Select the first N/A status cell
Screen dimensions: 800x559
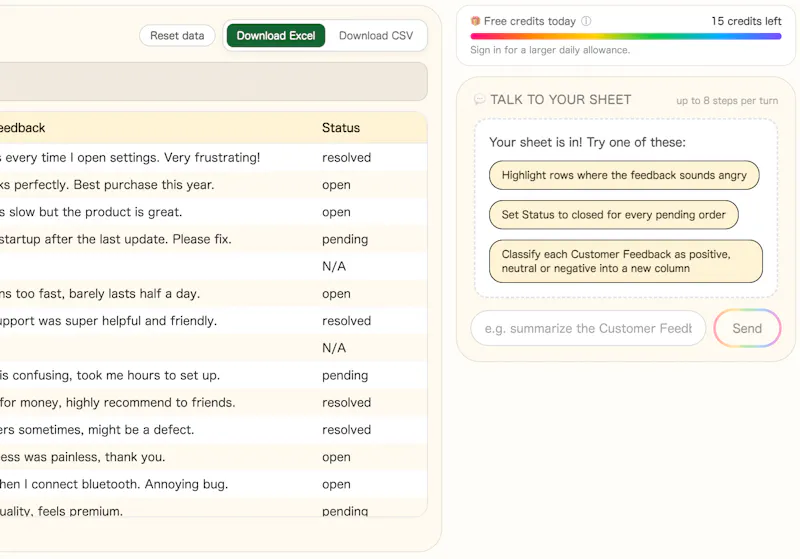(x=334, y=266)
